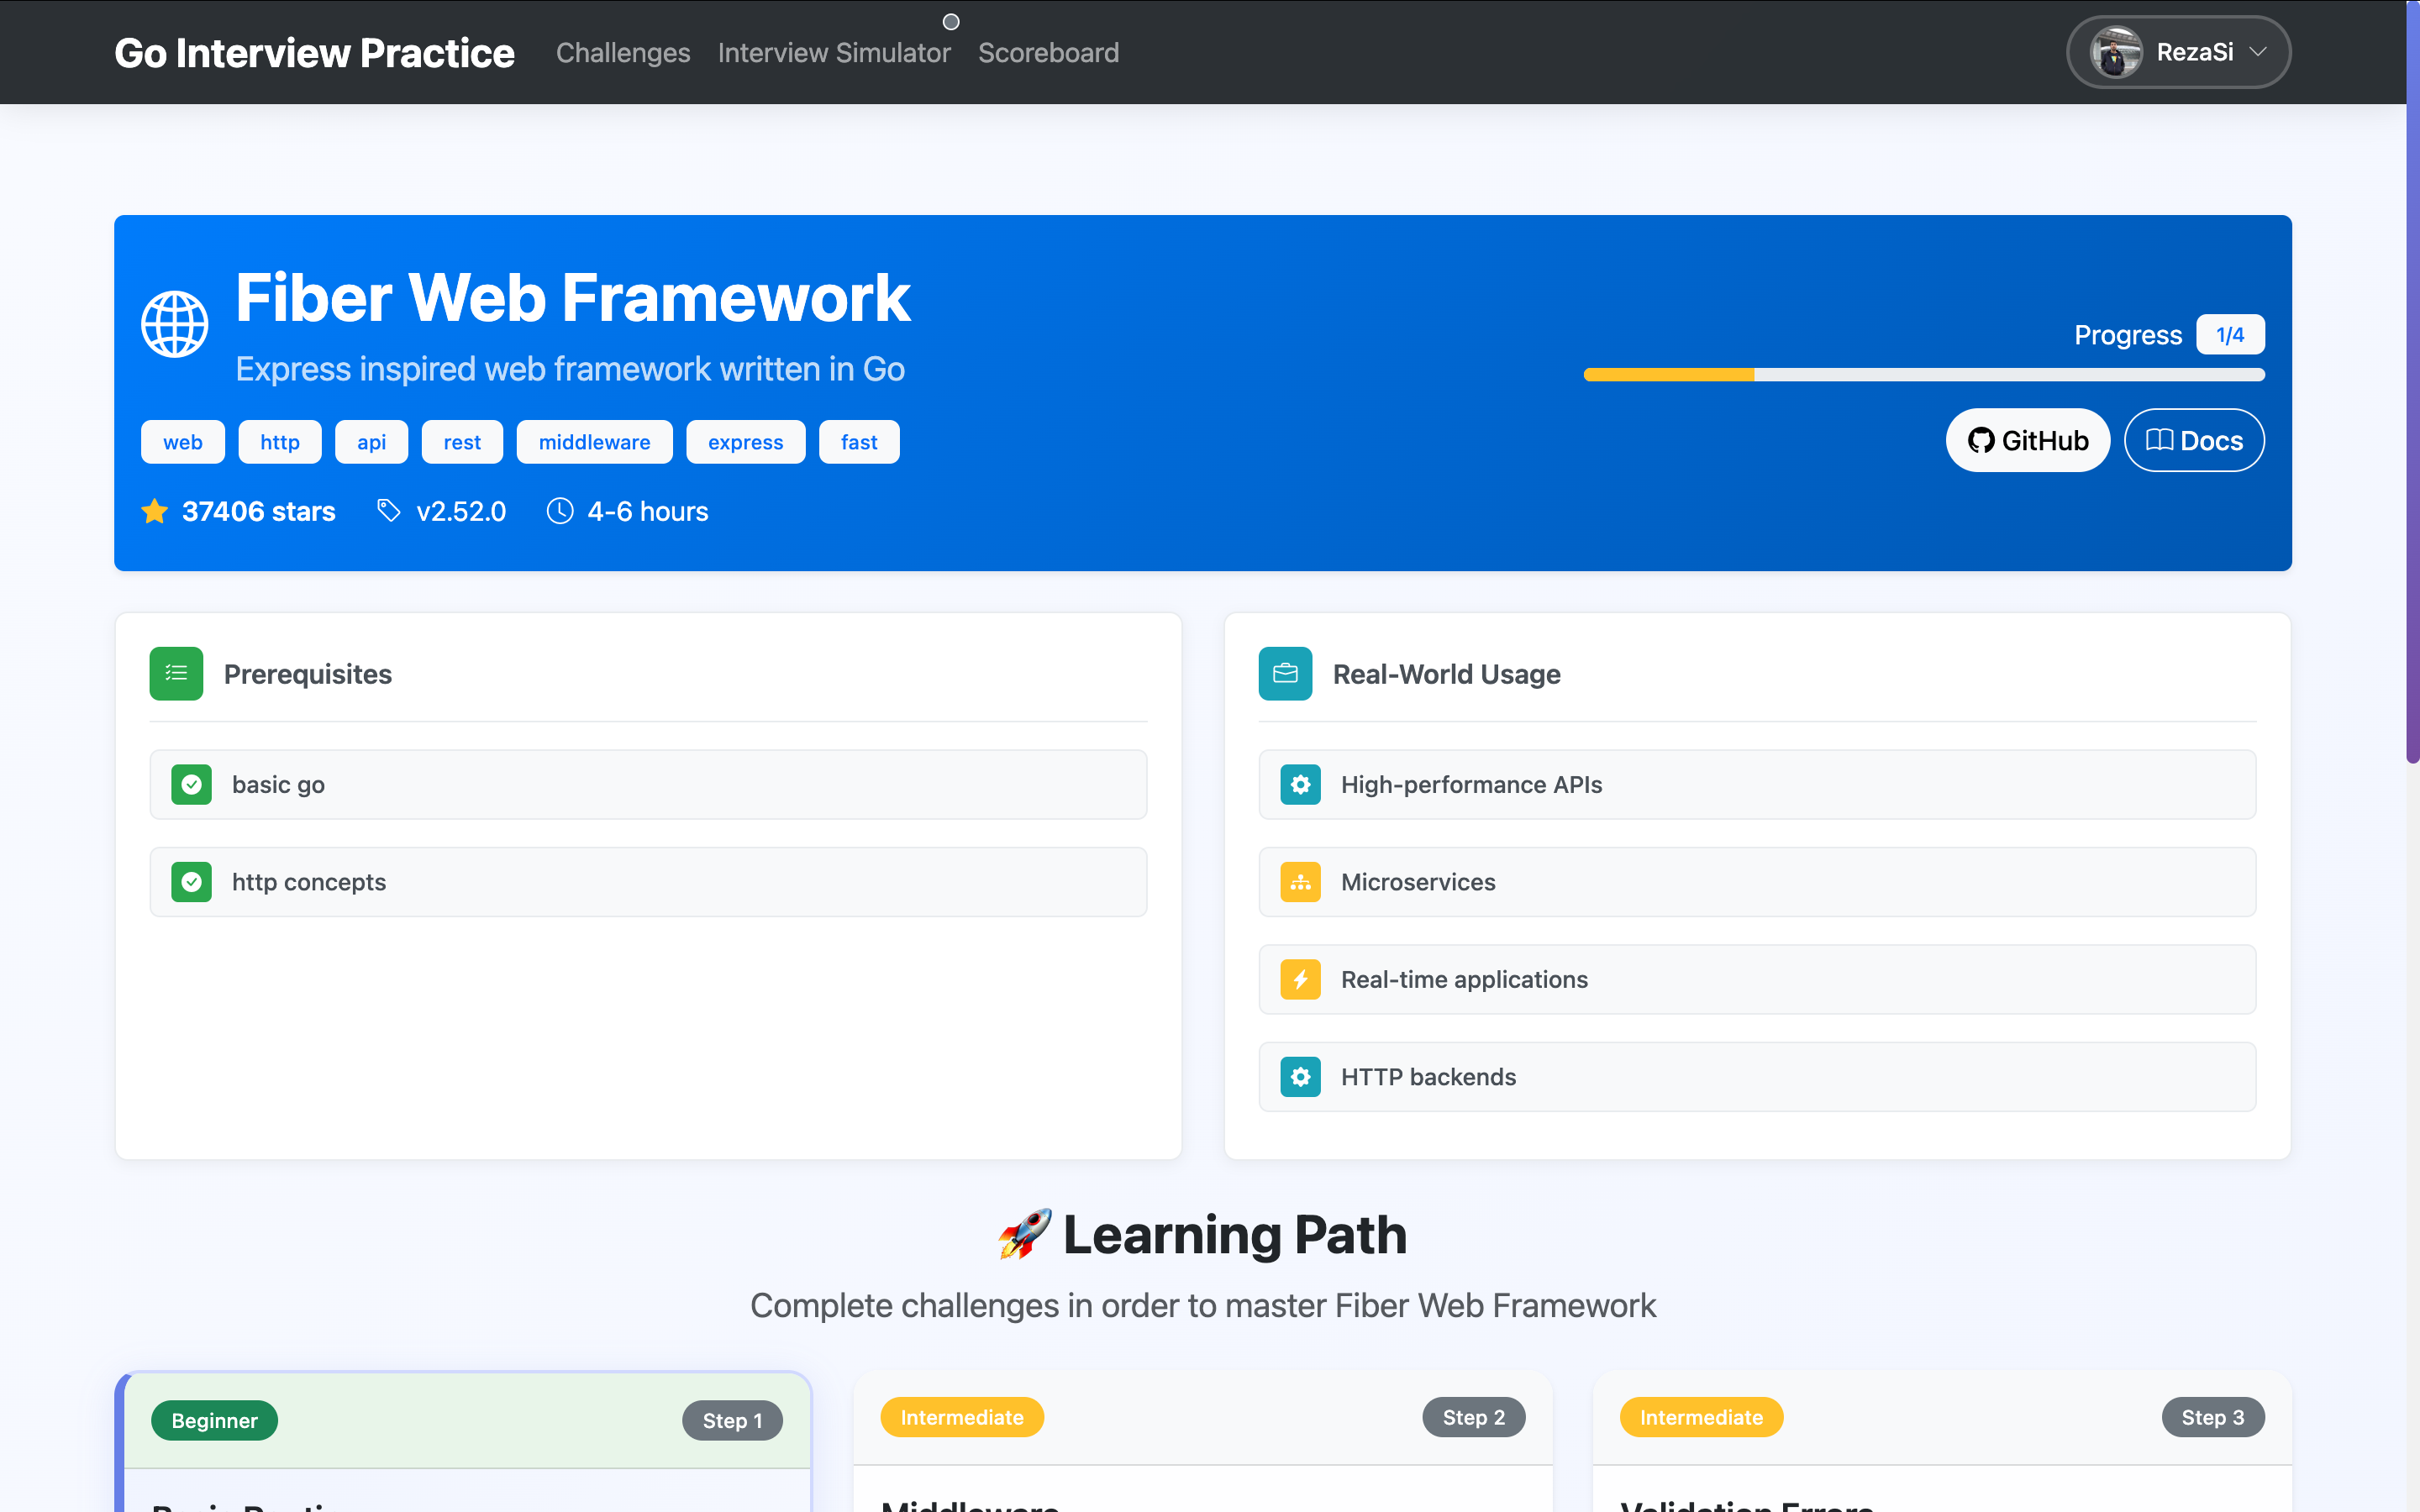Toggle the checkmark for basic go prerequisite
The height and width of the screenshot is (1512, 2420).
[191, 785]
